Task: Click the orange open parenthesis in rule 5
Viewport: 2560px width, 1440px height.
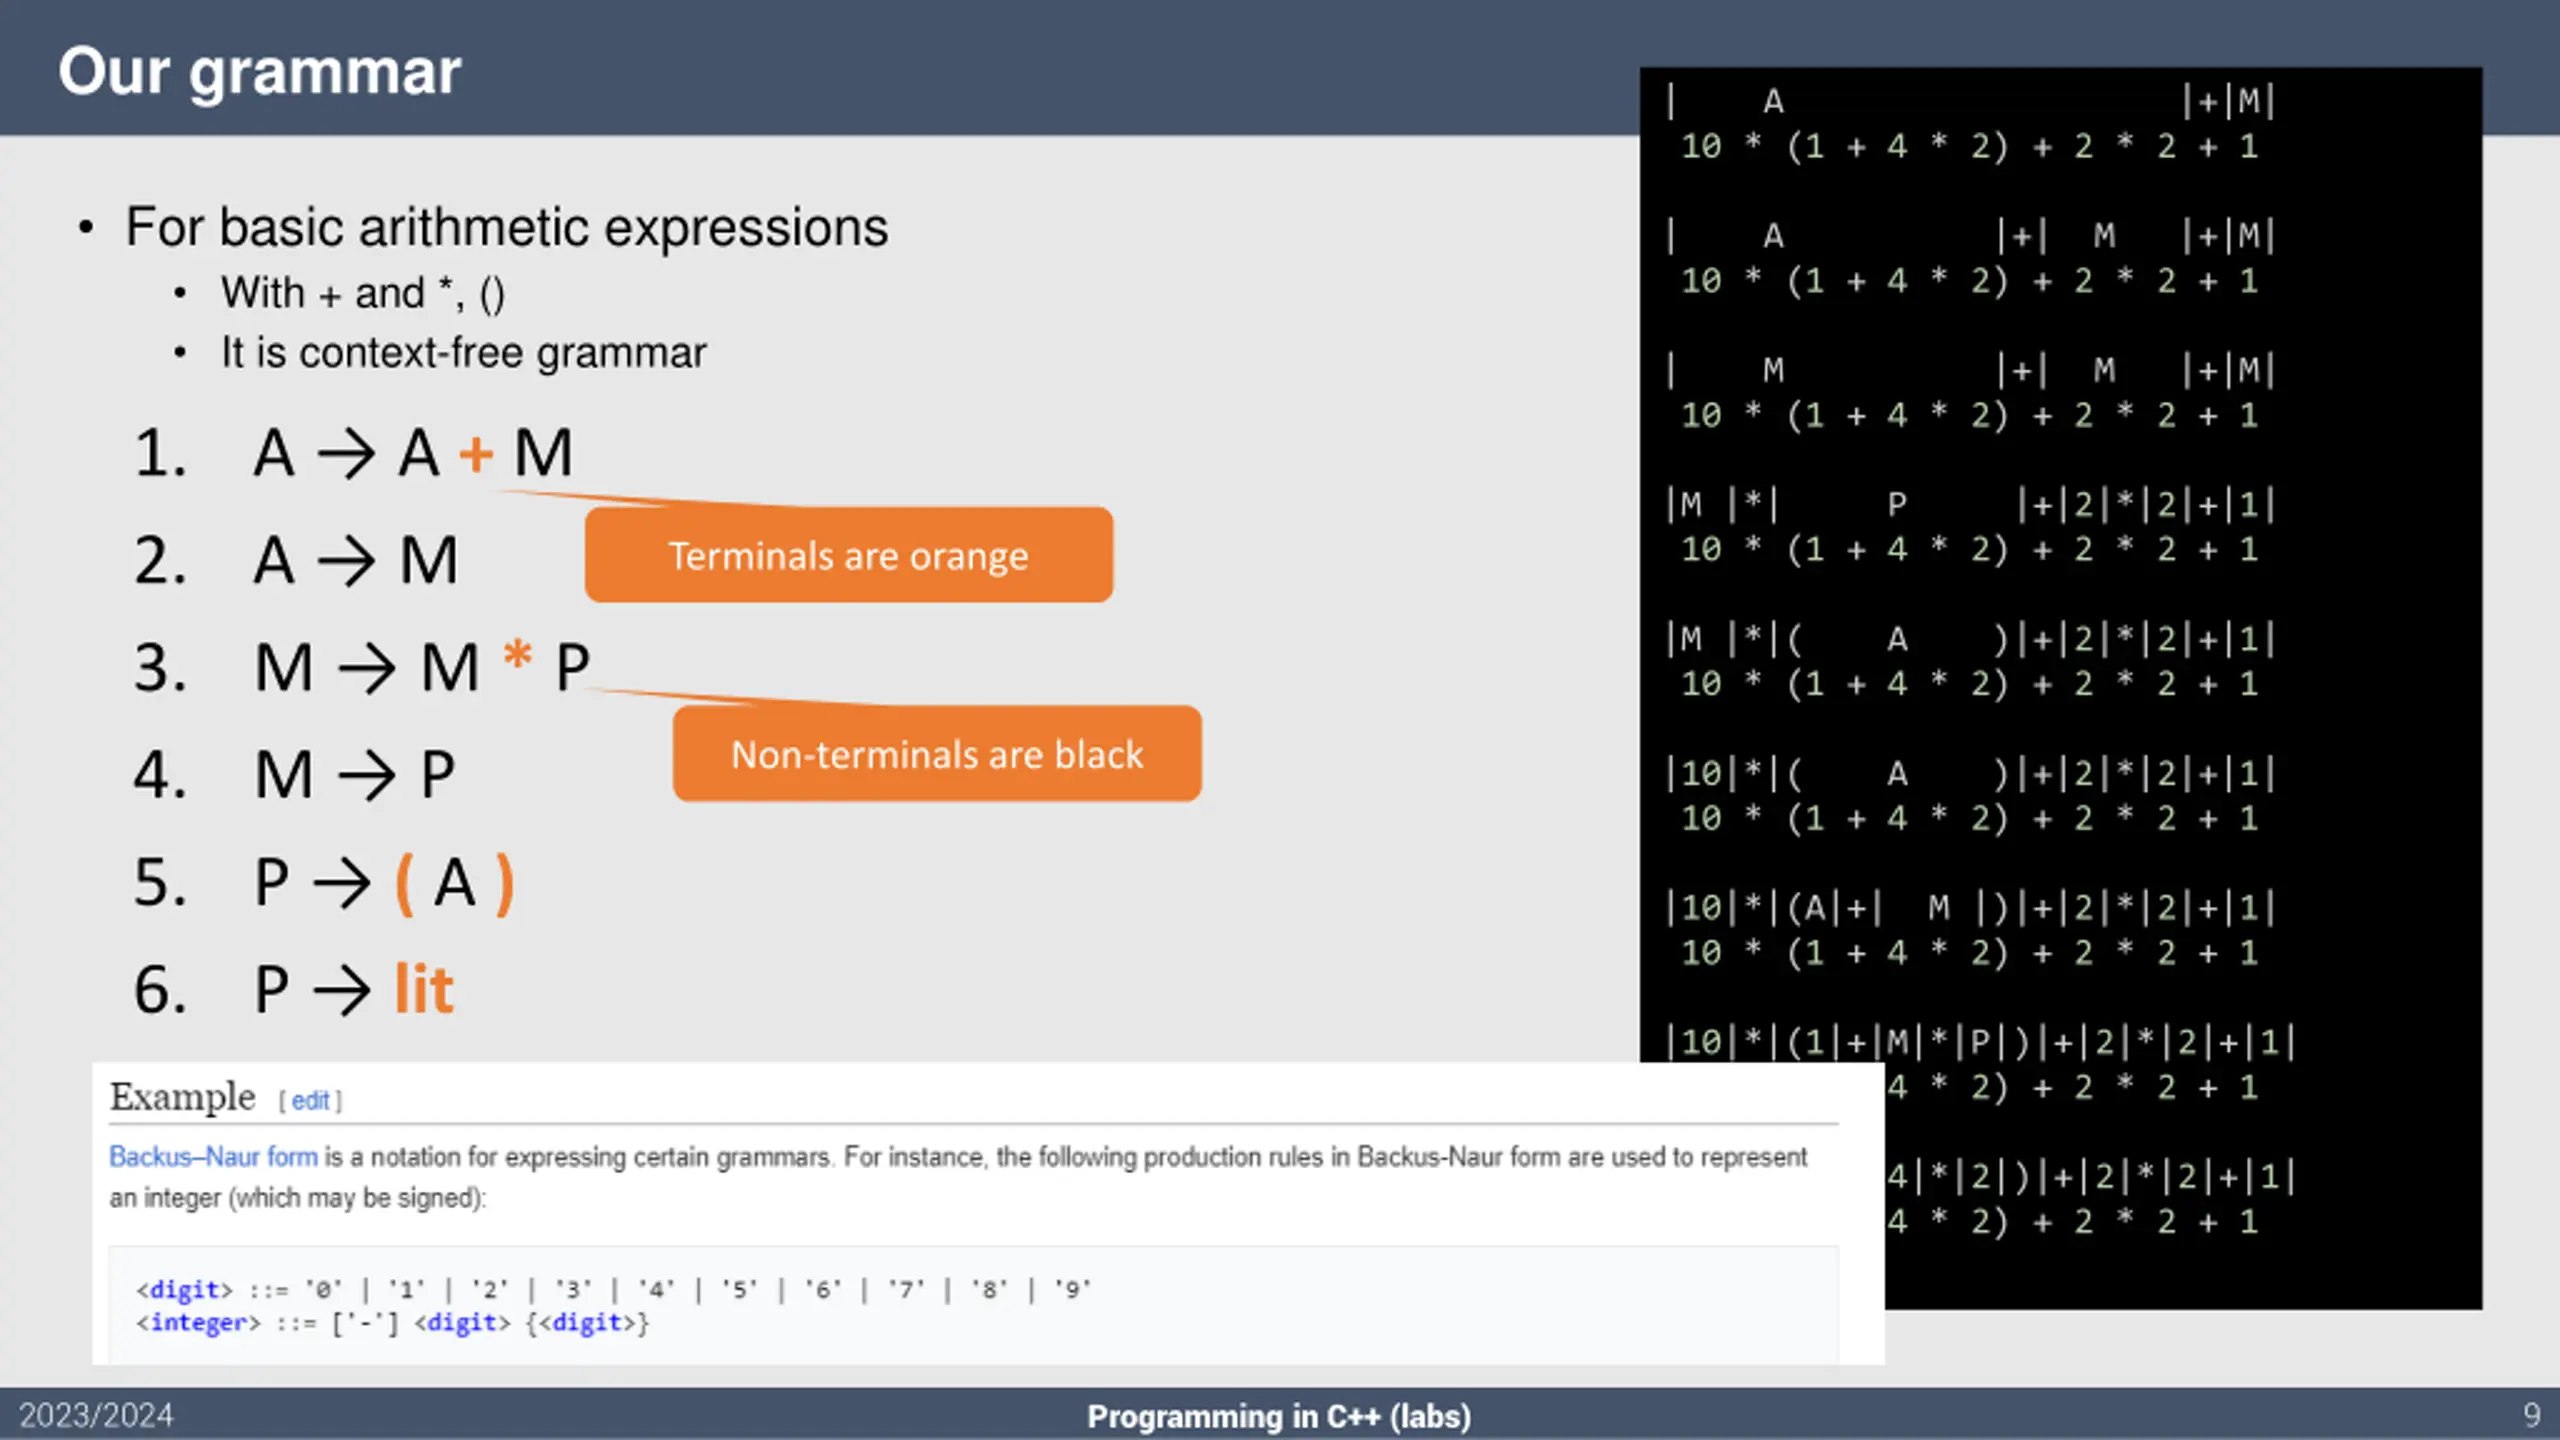Action: [405, 884]
